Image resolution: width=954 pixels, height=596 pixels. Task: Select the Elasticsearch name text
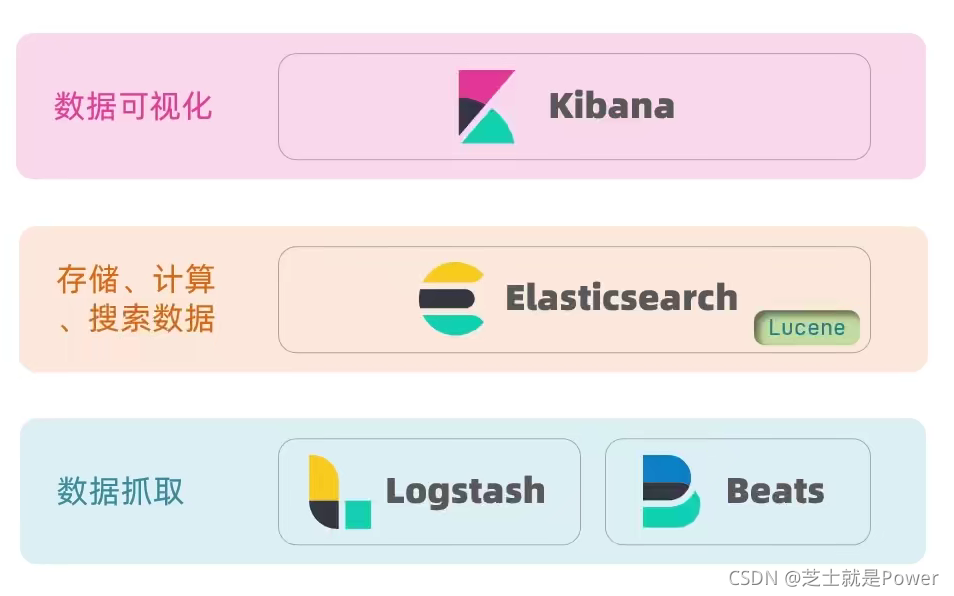[621, 297]
